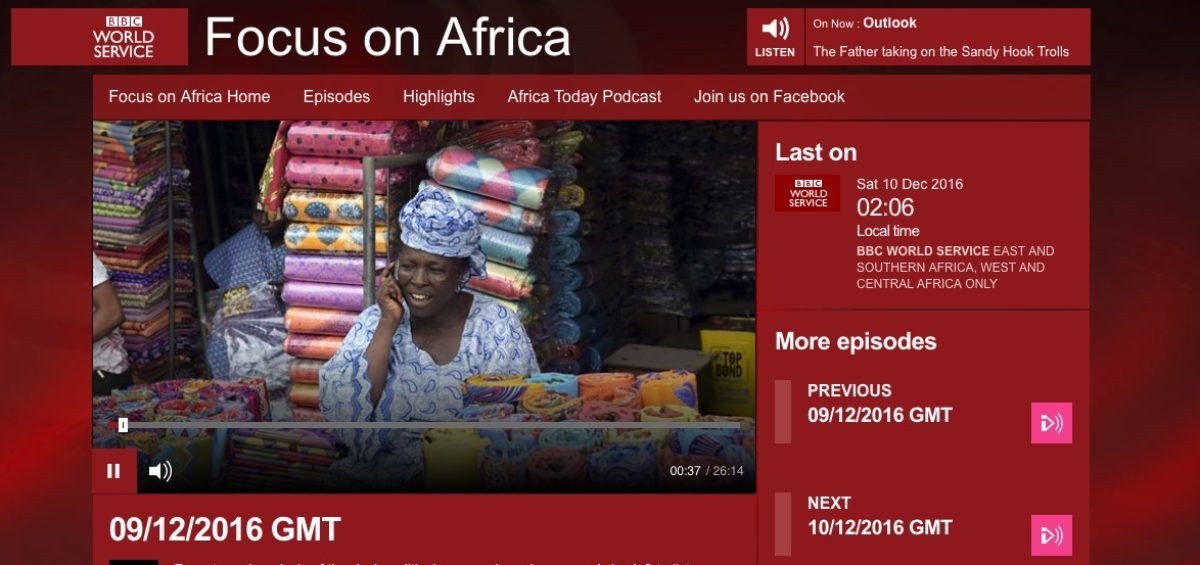Mute audio via the player speaker icon

(160, 471)
